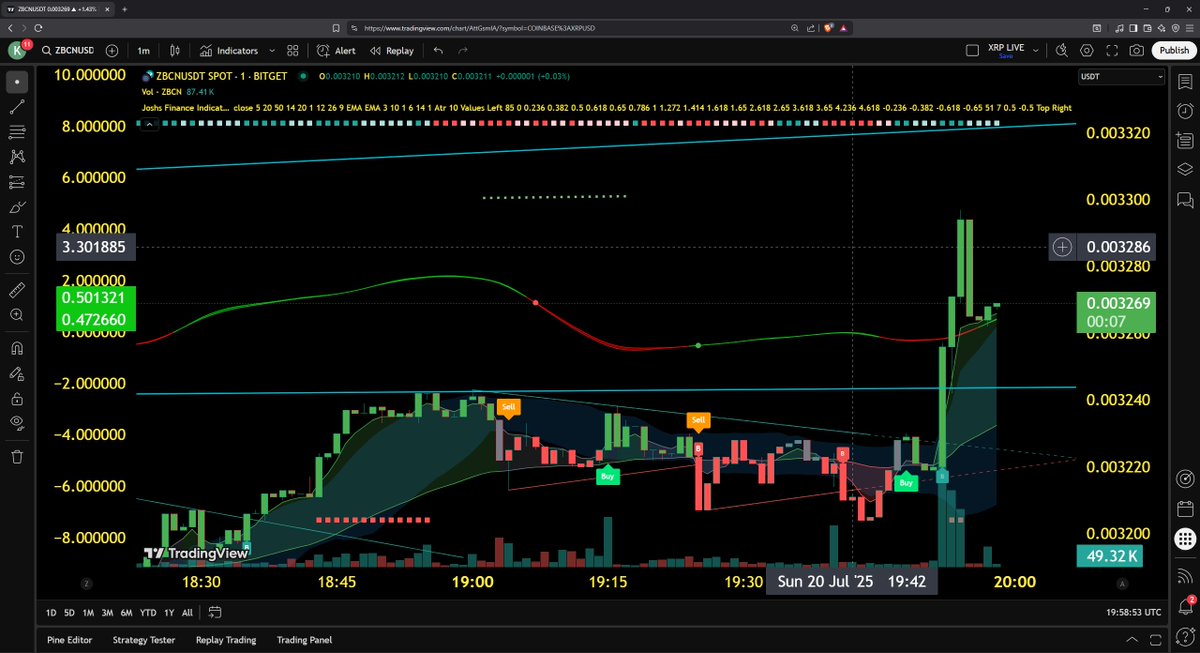Select the trend line drawing tool

tap(17, 106)
